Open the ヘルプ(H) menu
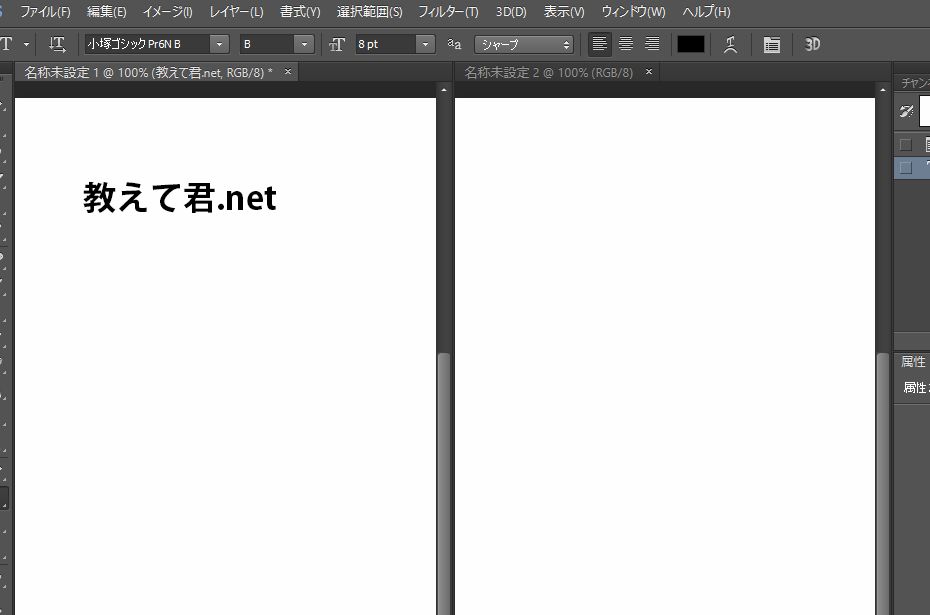 tap(706, 12)
